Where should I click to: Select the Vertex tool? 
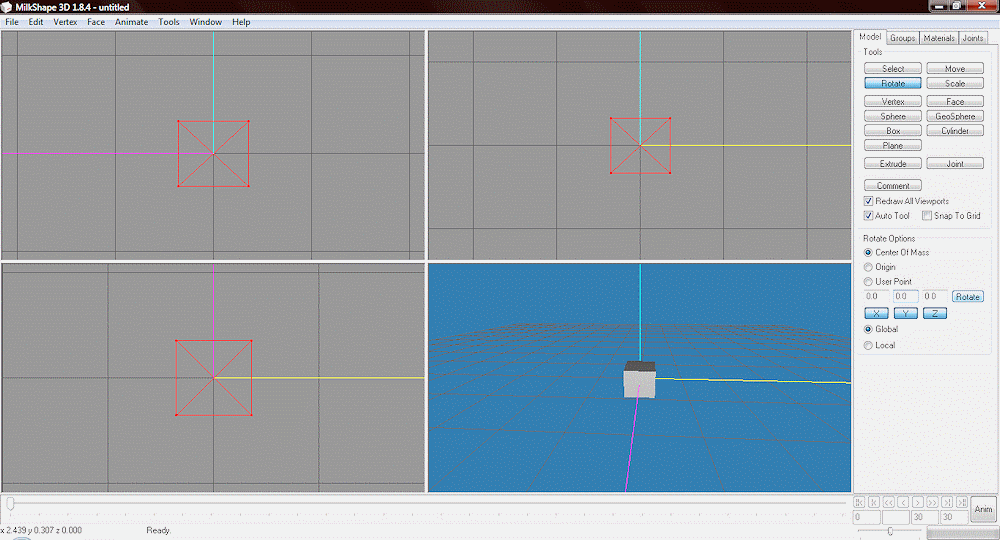click(x=892, y=101)
